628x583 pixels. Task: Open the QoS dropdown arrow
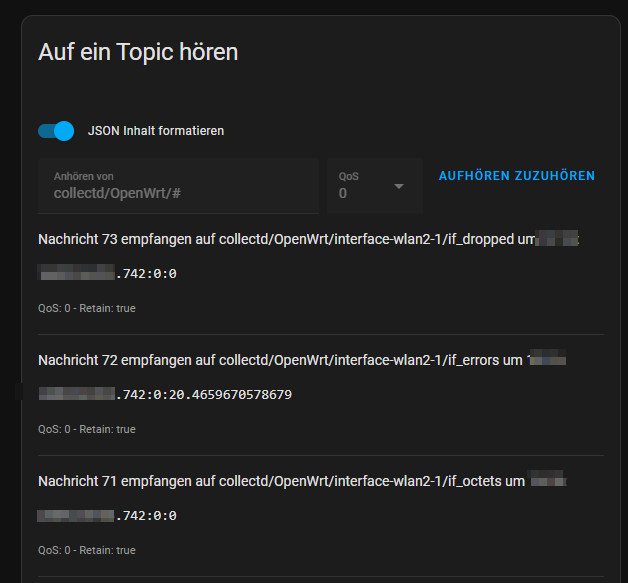398,186
